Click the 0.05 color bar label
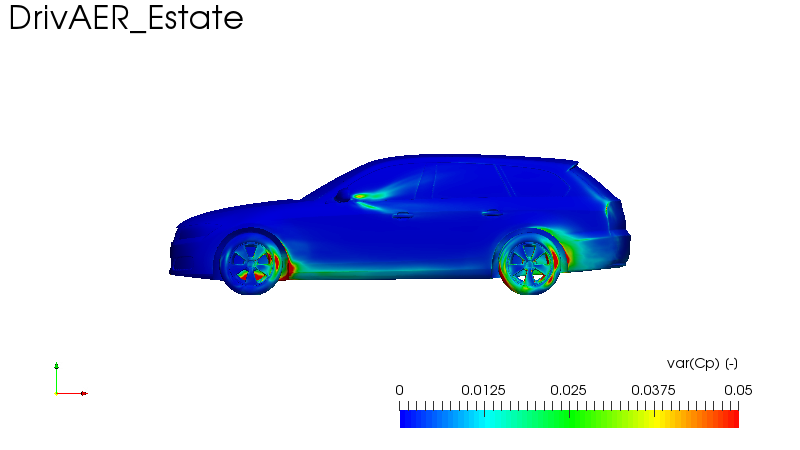Screen dimensions: 800x450 click(x=738, y=390)
